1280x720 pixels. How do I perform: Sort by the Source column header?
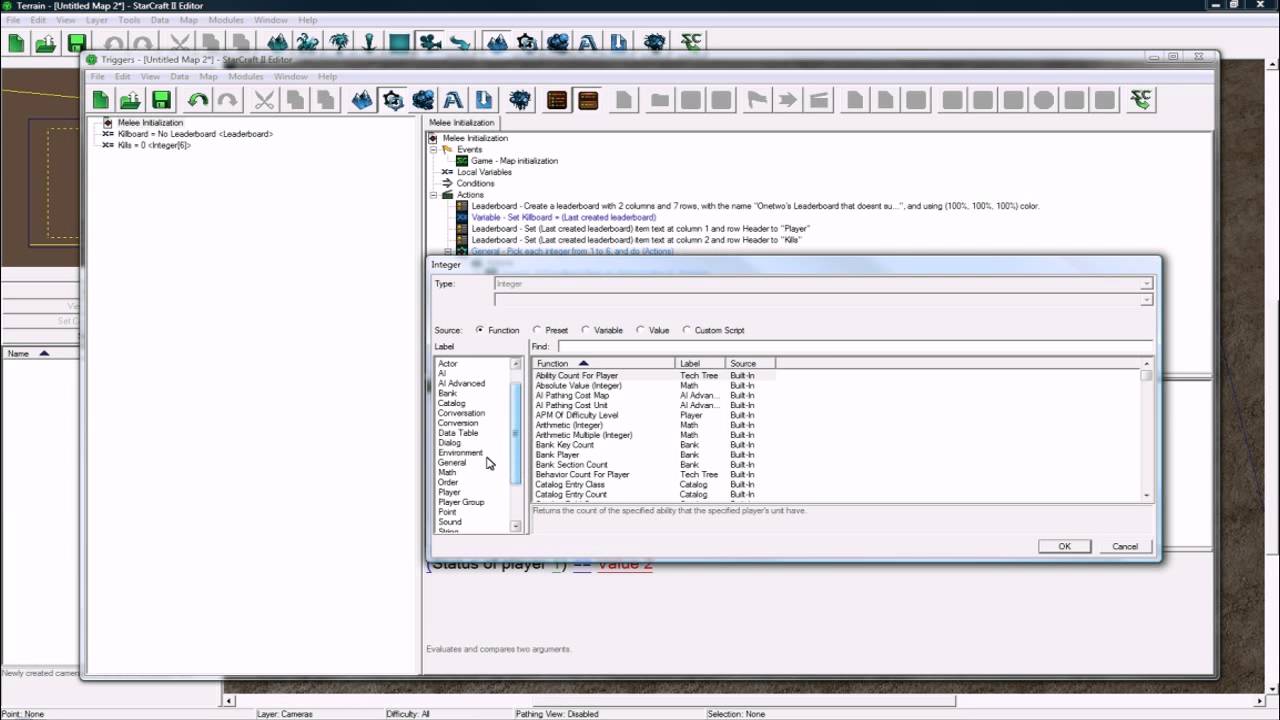(x=751, y=364)
